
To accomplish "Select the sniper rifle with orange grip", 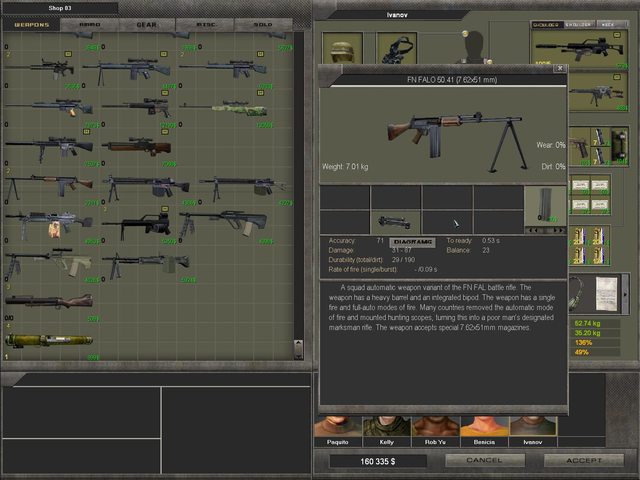I will (50, 108).
